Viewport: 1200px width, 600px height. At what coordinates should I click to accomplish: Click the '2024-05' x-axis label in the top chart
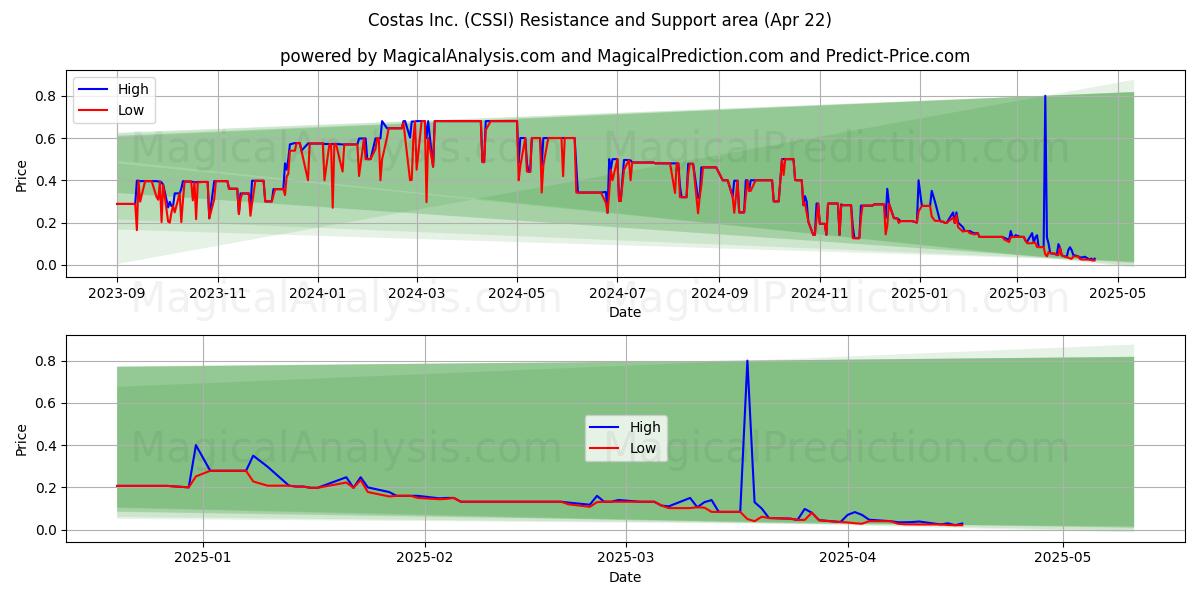coord(517,293)
